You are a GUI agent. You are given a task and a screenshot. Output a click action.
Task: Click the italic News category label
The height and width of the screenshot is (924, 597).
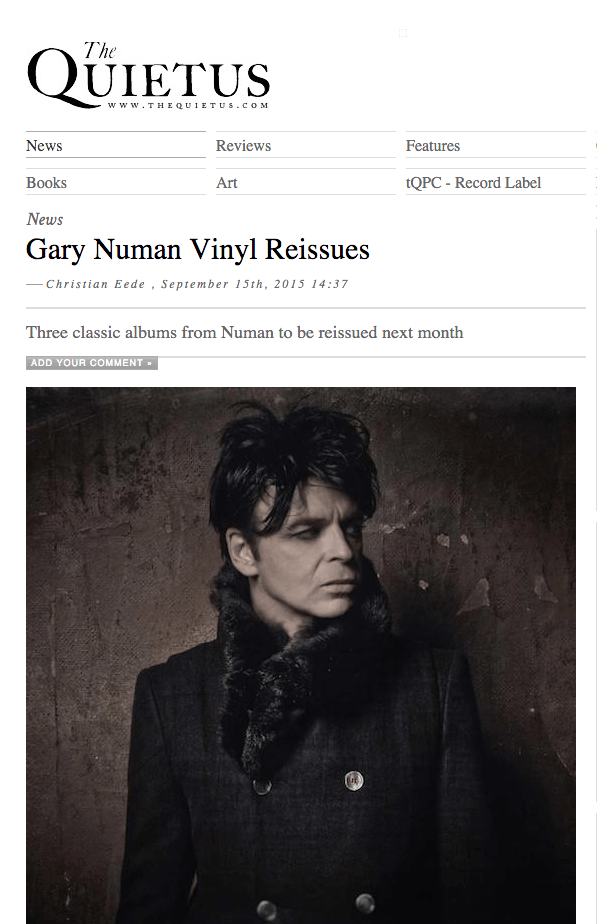pyautogui.click(x=45, y=219)
